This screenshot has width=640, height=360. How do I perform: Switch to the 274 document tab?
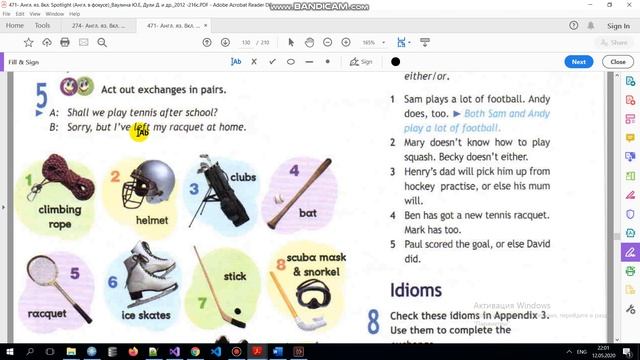click(98, 25)
